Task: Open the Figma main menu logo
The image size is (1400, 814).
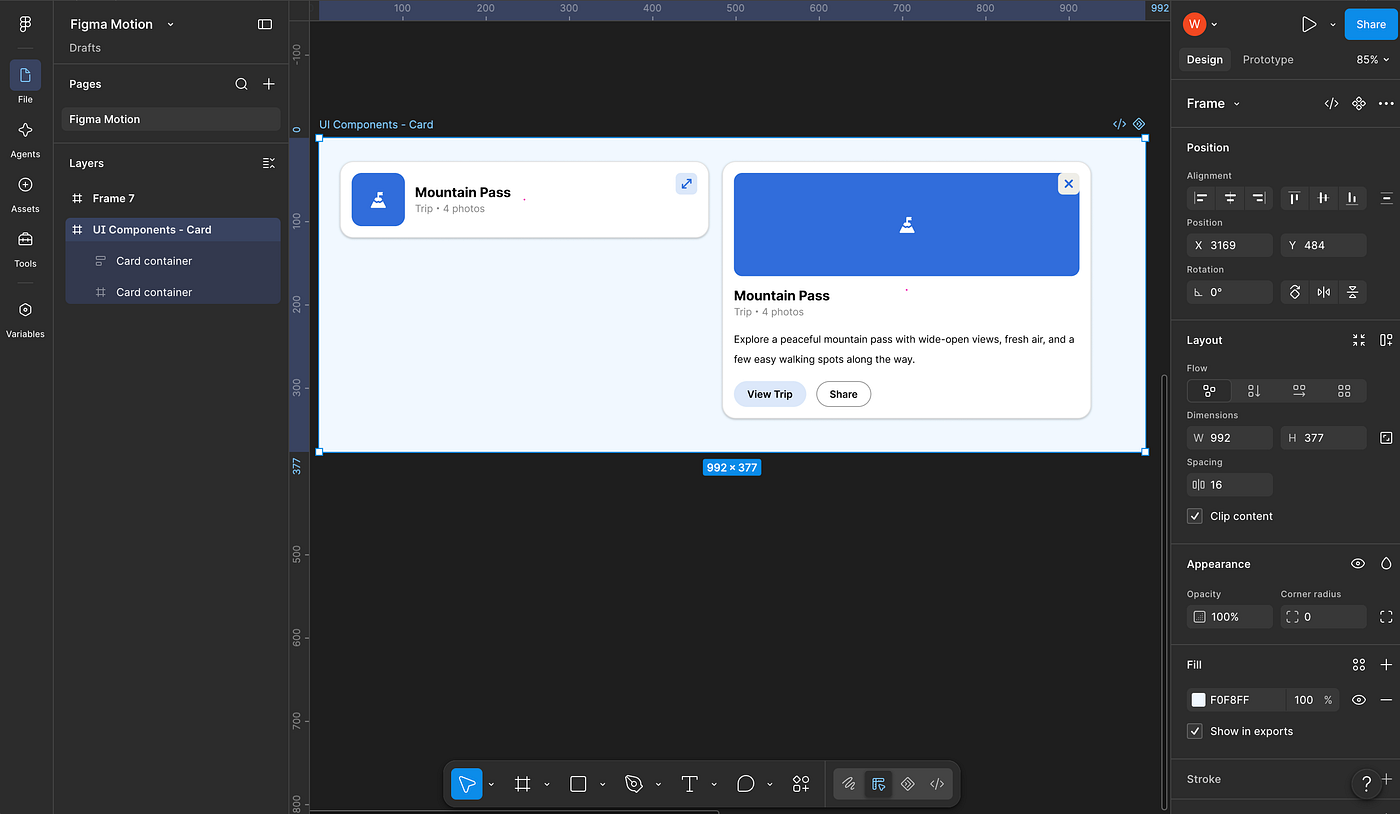Action: (x=25, y=25)
